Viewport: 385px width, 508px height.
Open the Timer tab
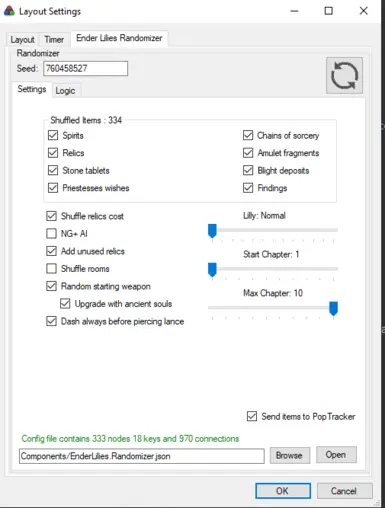point(54,40)
